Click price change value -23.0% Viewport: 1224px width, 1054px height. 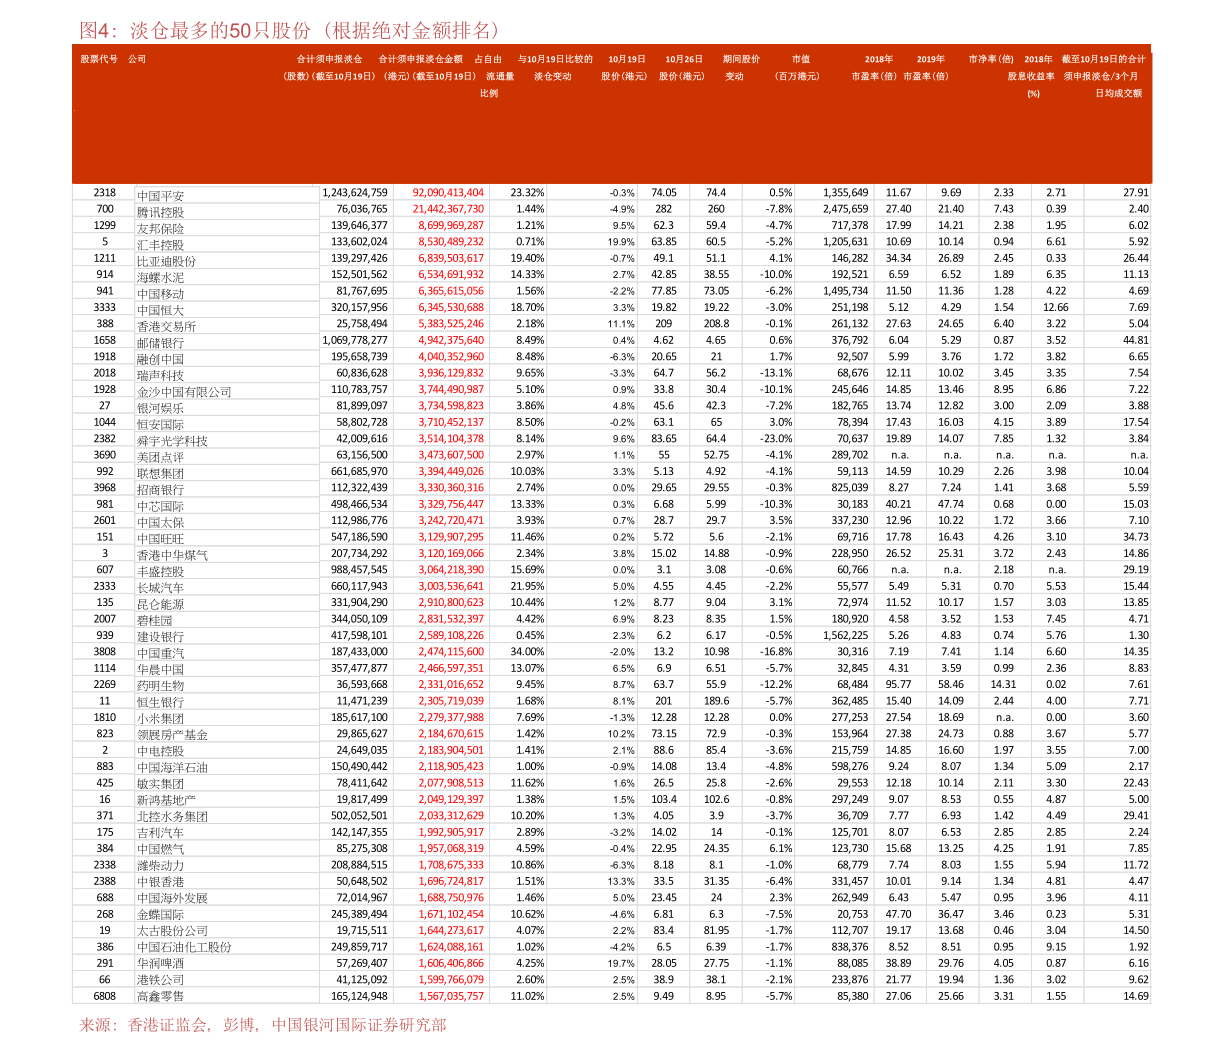(776, 438)
